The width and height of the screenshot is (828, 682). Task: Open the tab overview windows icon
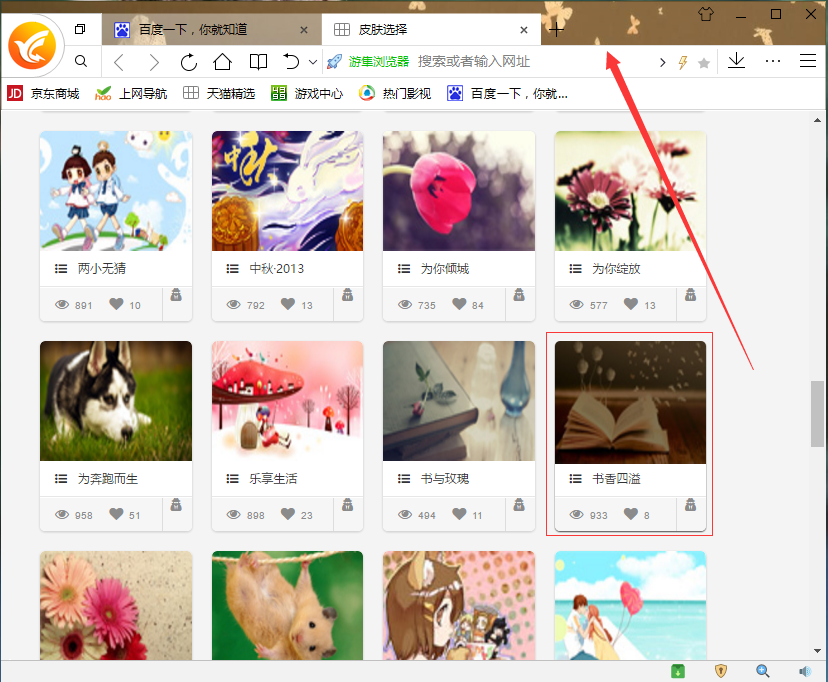coord(80,30)
